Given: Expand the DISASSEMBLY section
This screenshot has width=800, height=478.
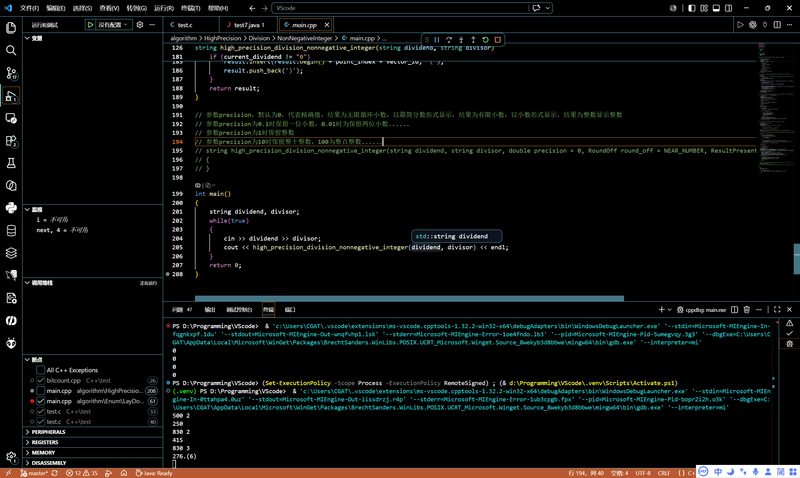Looking at the screenshot, I should (x=93, y=463).
